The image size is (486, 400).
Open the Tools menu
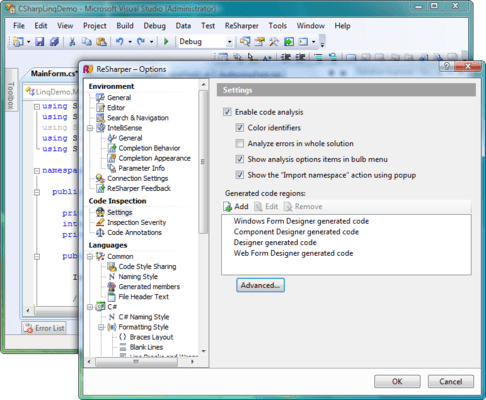(x=277, y=26)
